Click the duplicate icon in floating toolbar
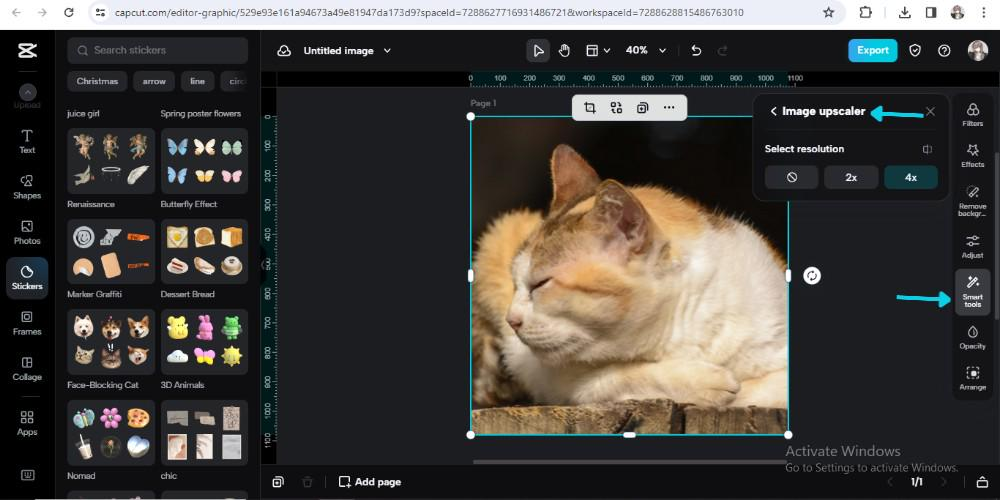 click(x=642, y=108)
